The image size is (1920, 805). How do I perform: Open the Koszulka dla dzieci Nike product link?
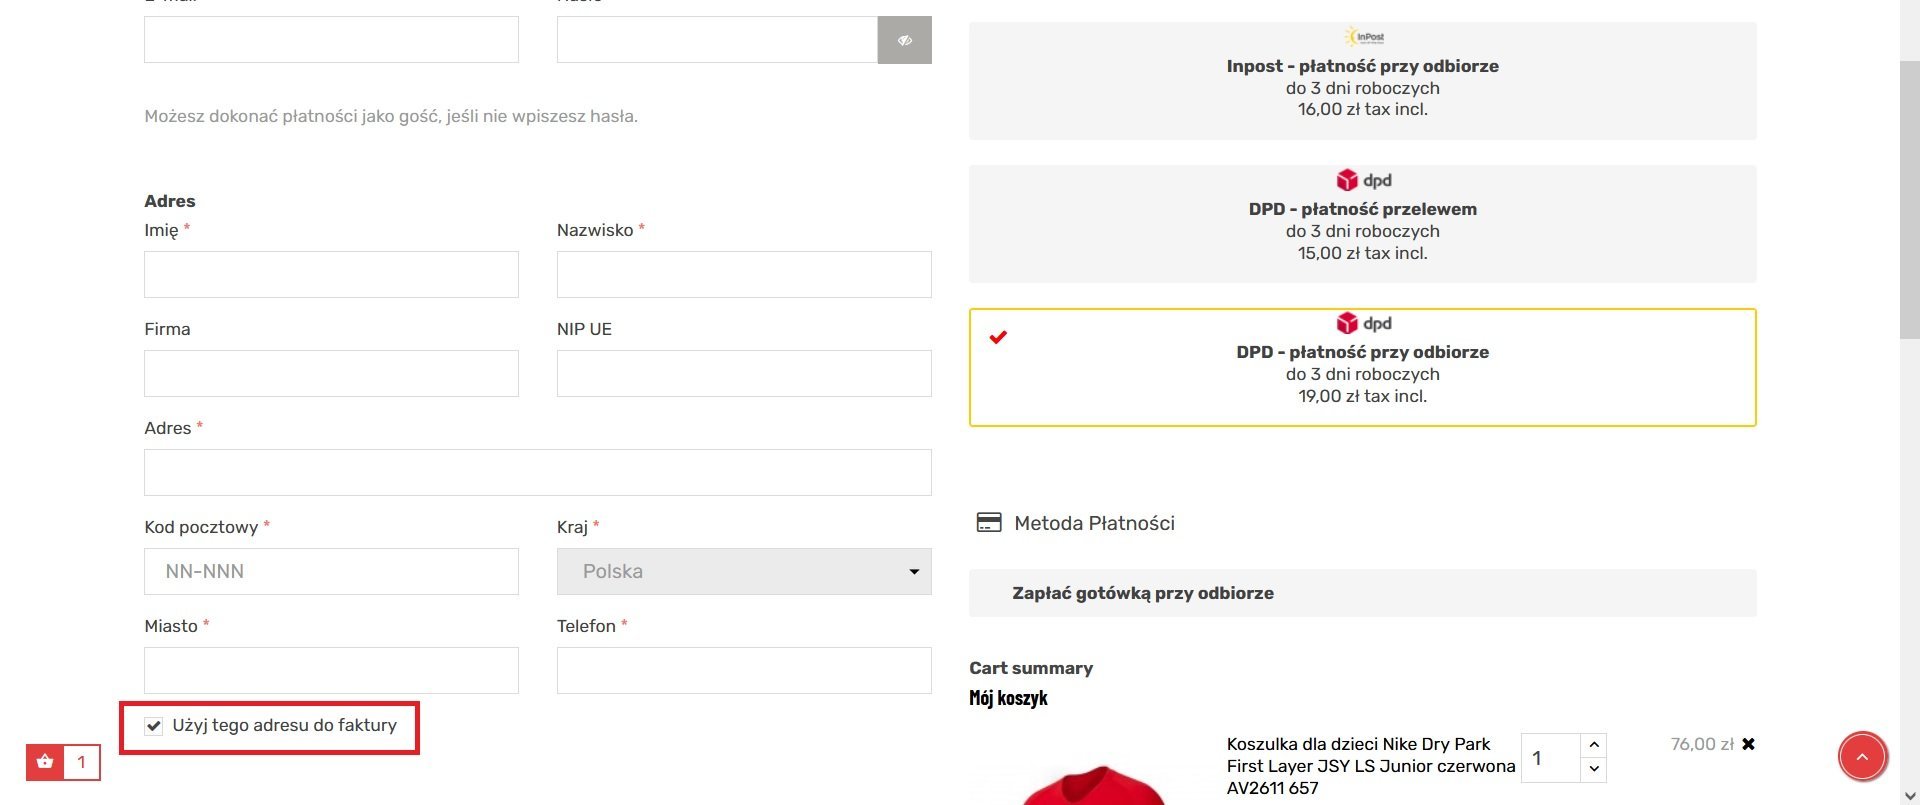(1370, 766)
